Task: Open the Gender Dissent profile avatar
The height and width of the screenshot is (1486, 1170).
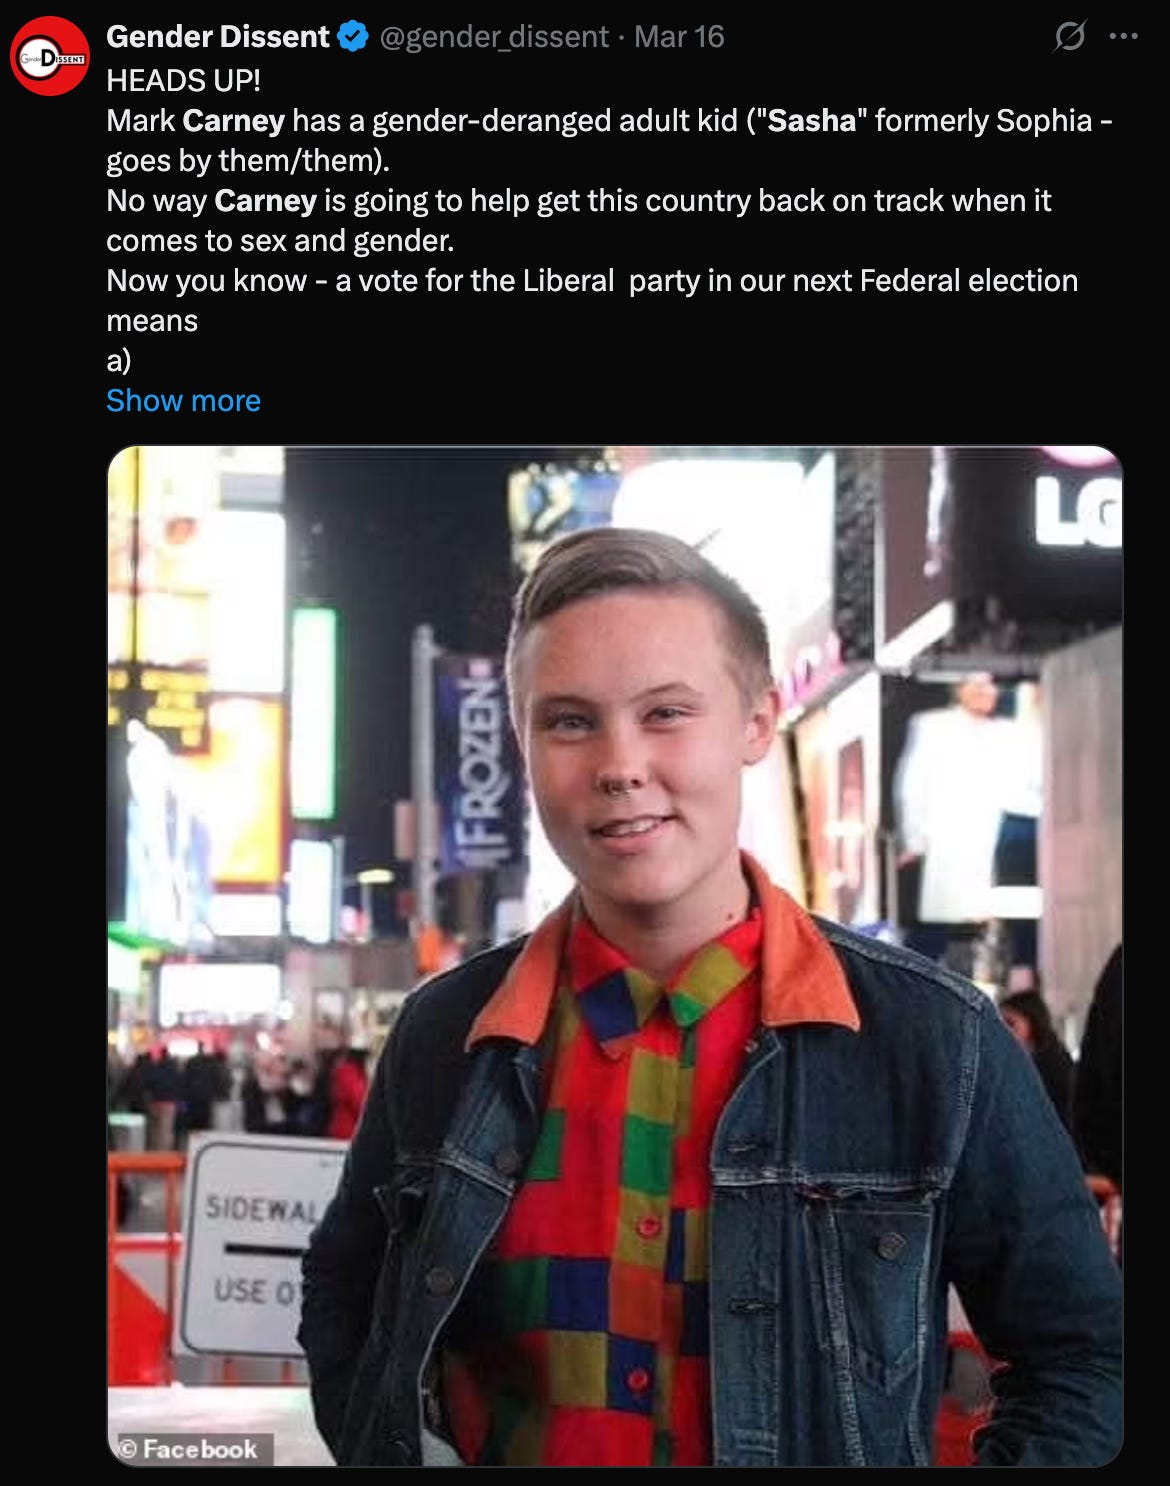Action: [x=50, y=56]
